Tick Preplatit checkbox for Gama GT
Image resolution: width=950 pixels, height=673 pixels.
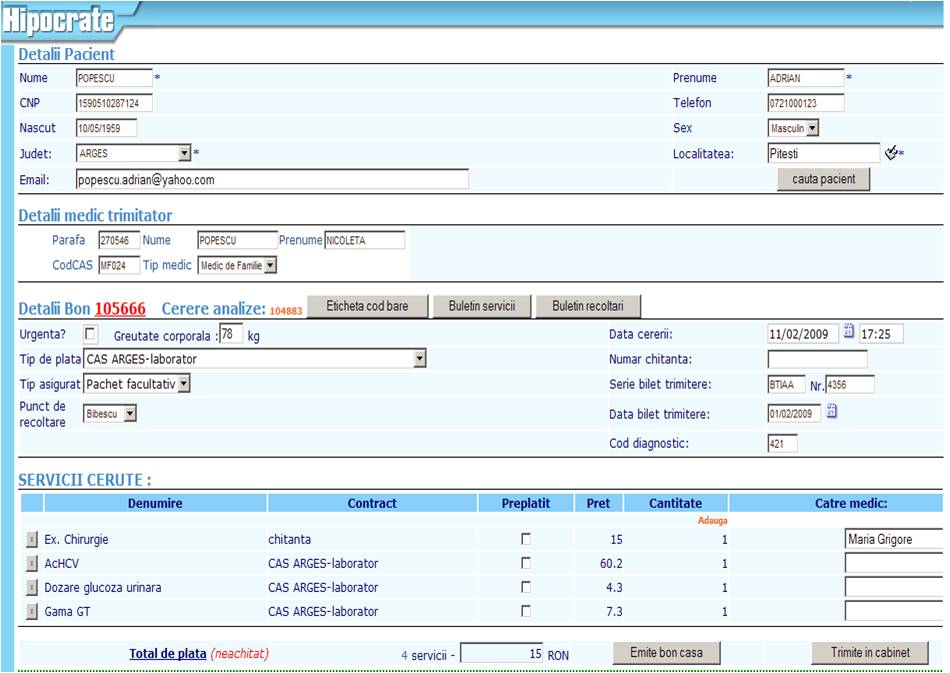pyautogui.click(x=526, y=611)
